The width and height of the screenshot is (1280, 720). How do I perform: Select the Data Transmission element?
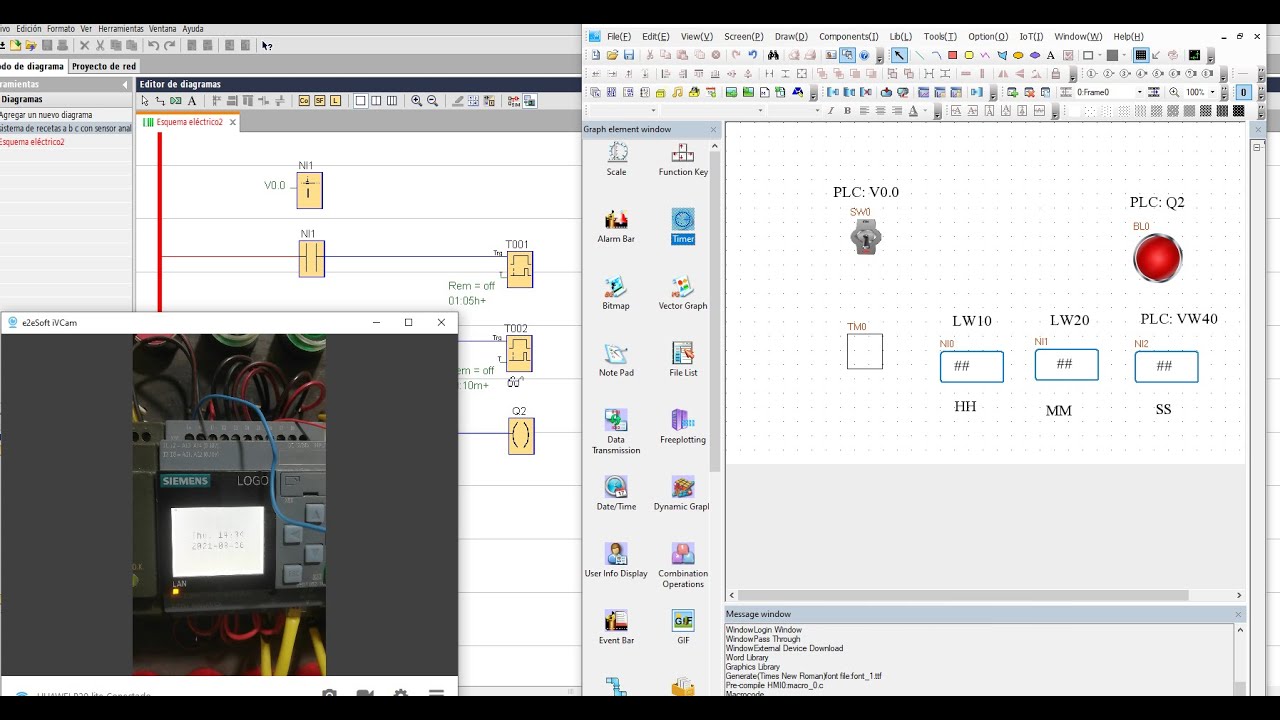point(616,431)
